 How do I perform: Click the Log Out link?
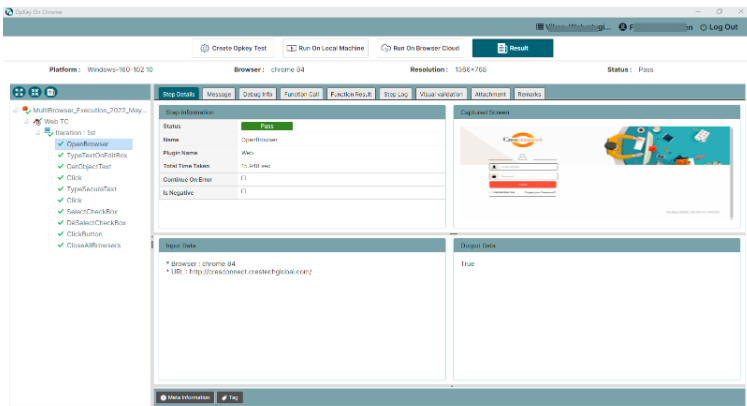click(x=719, y=27)
